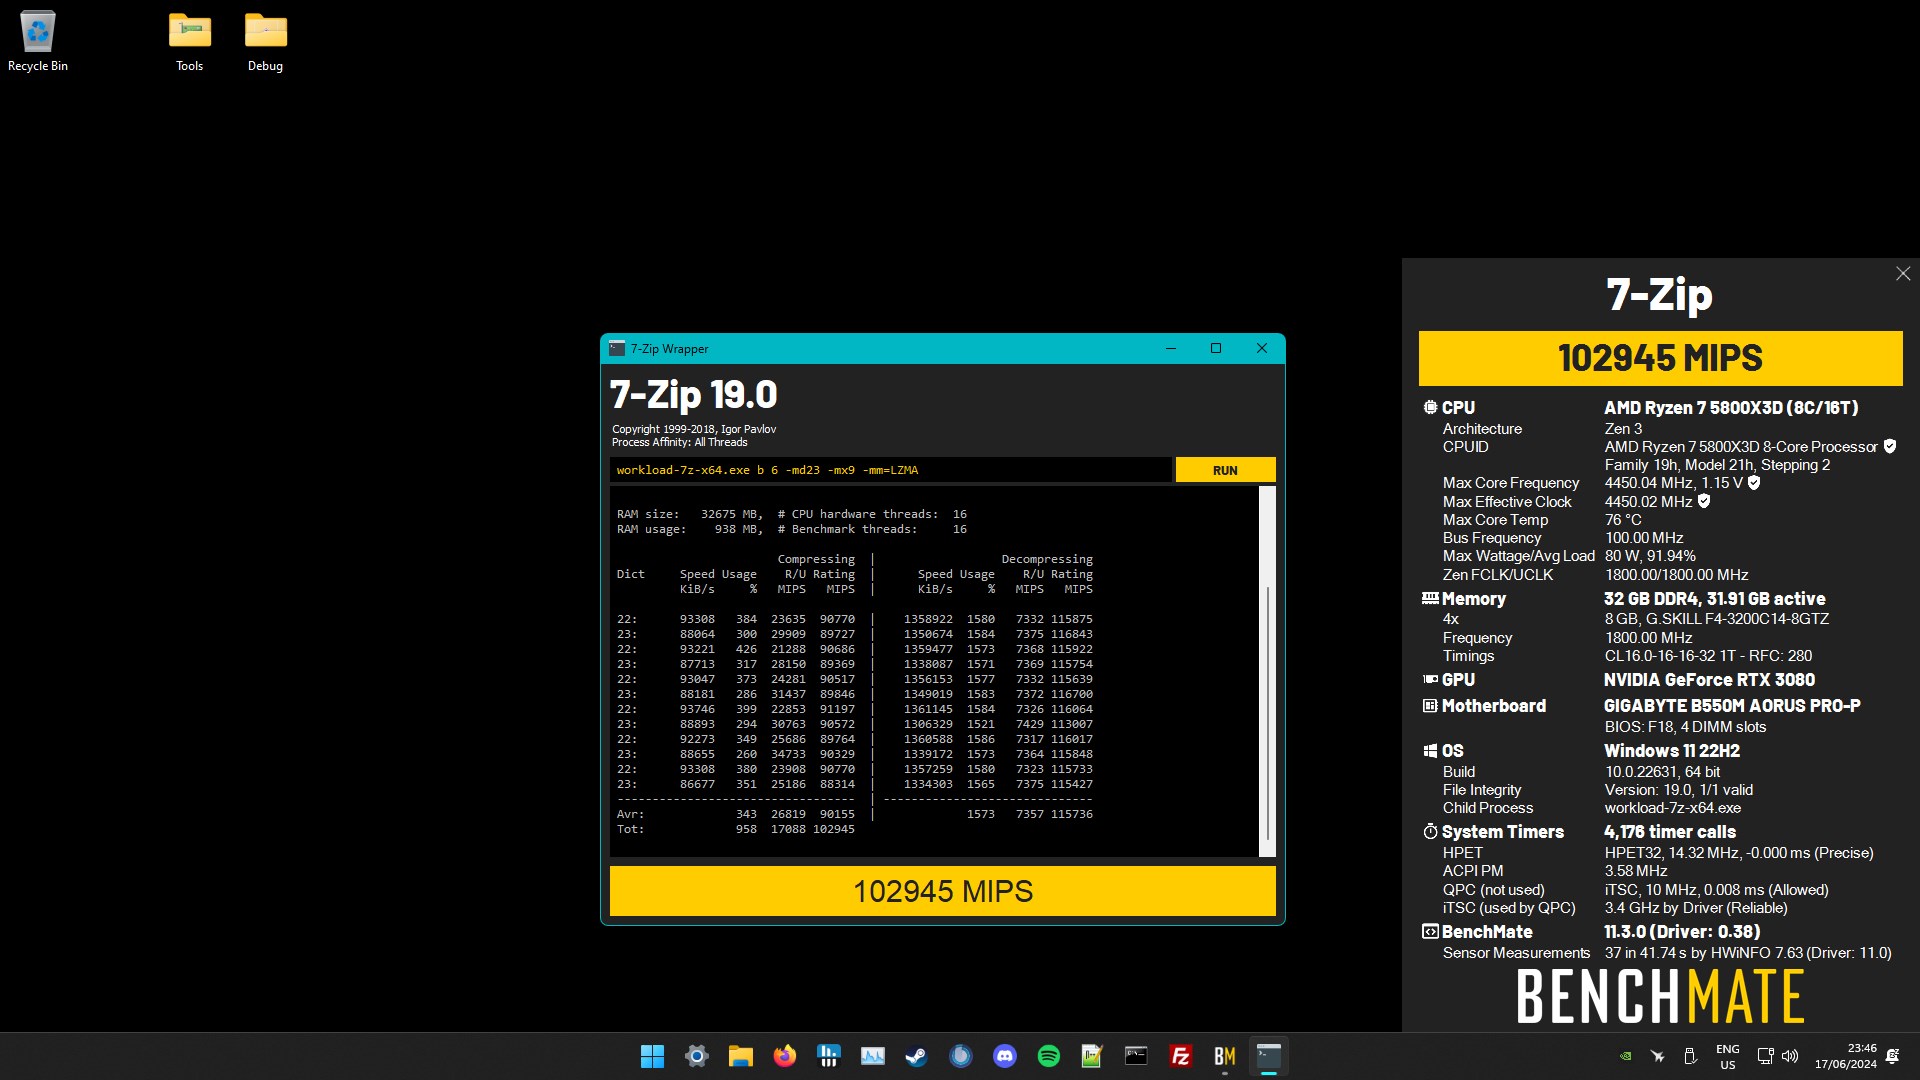Image resolution: width=1920 pixels, height=1080 pixels.
Task: Open FileZilla from the taskbar
Action: coord(1180,1056)
